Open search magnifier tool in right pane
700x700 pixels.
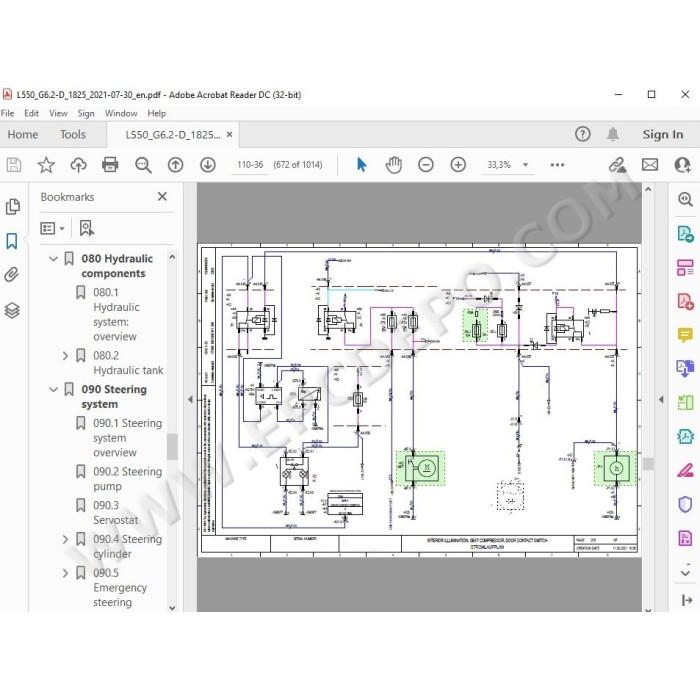(x=685, y=199)
